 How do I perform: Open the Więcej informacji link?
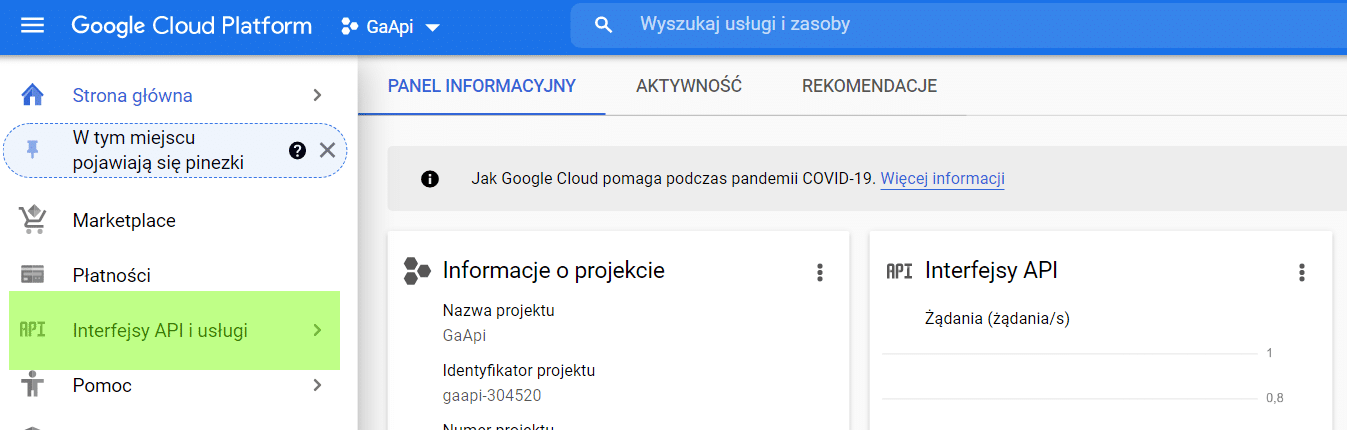pos(942,179)
